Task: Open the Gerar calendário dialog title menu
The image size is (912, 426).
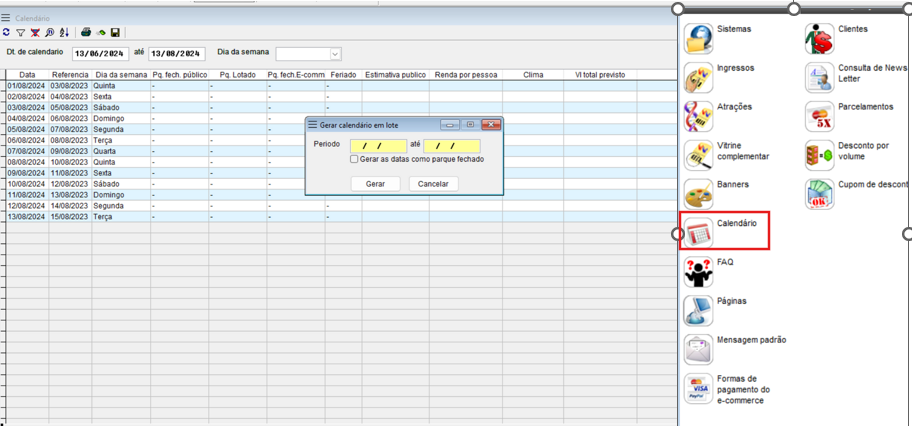Action: tap(313, 125)
